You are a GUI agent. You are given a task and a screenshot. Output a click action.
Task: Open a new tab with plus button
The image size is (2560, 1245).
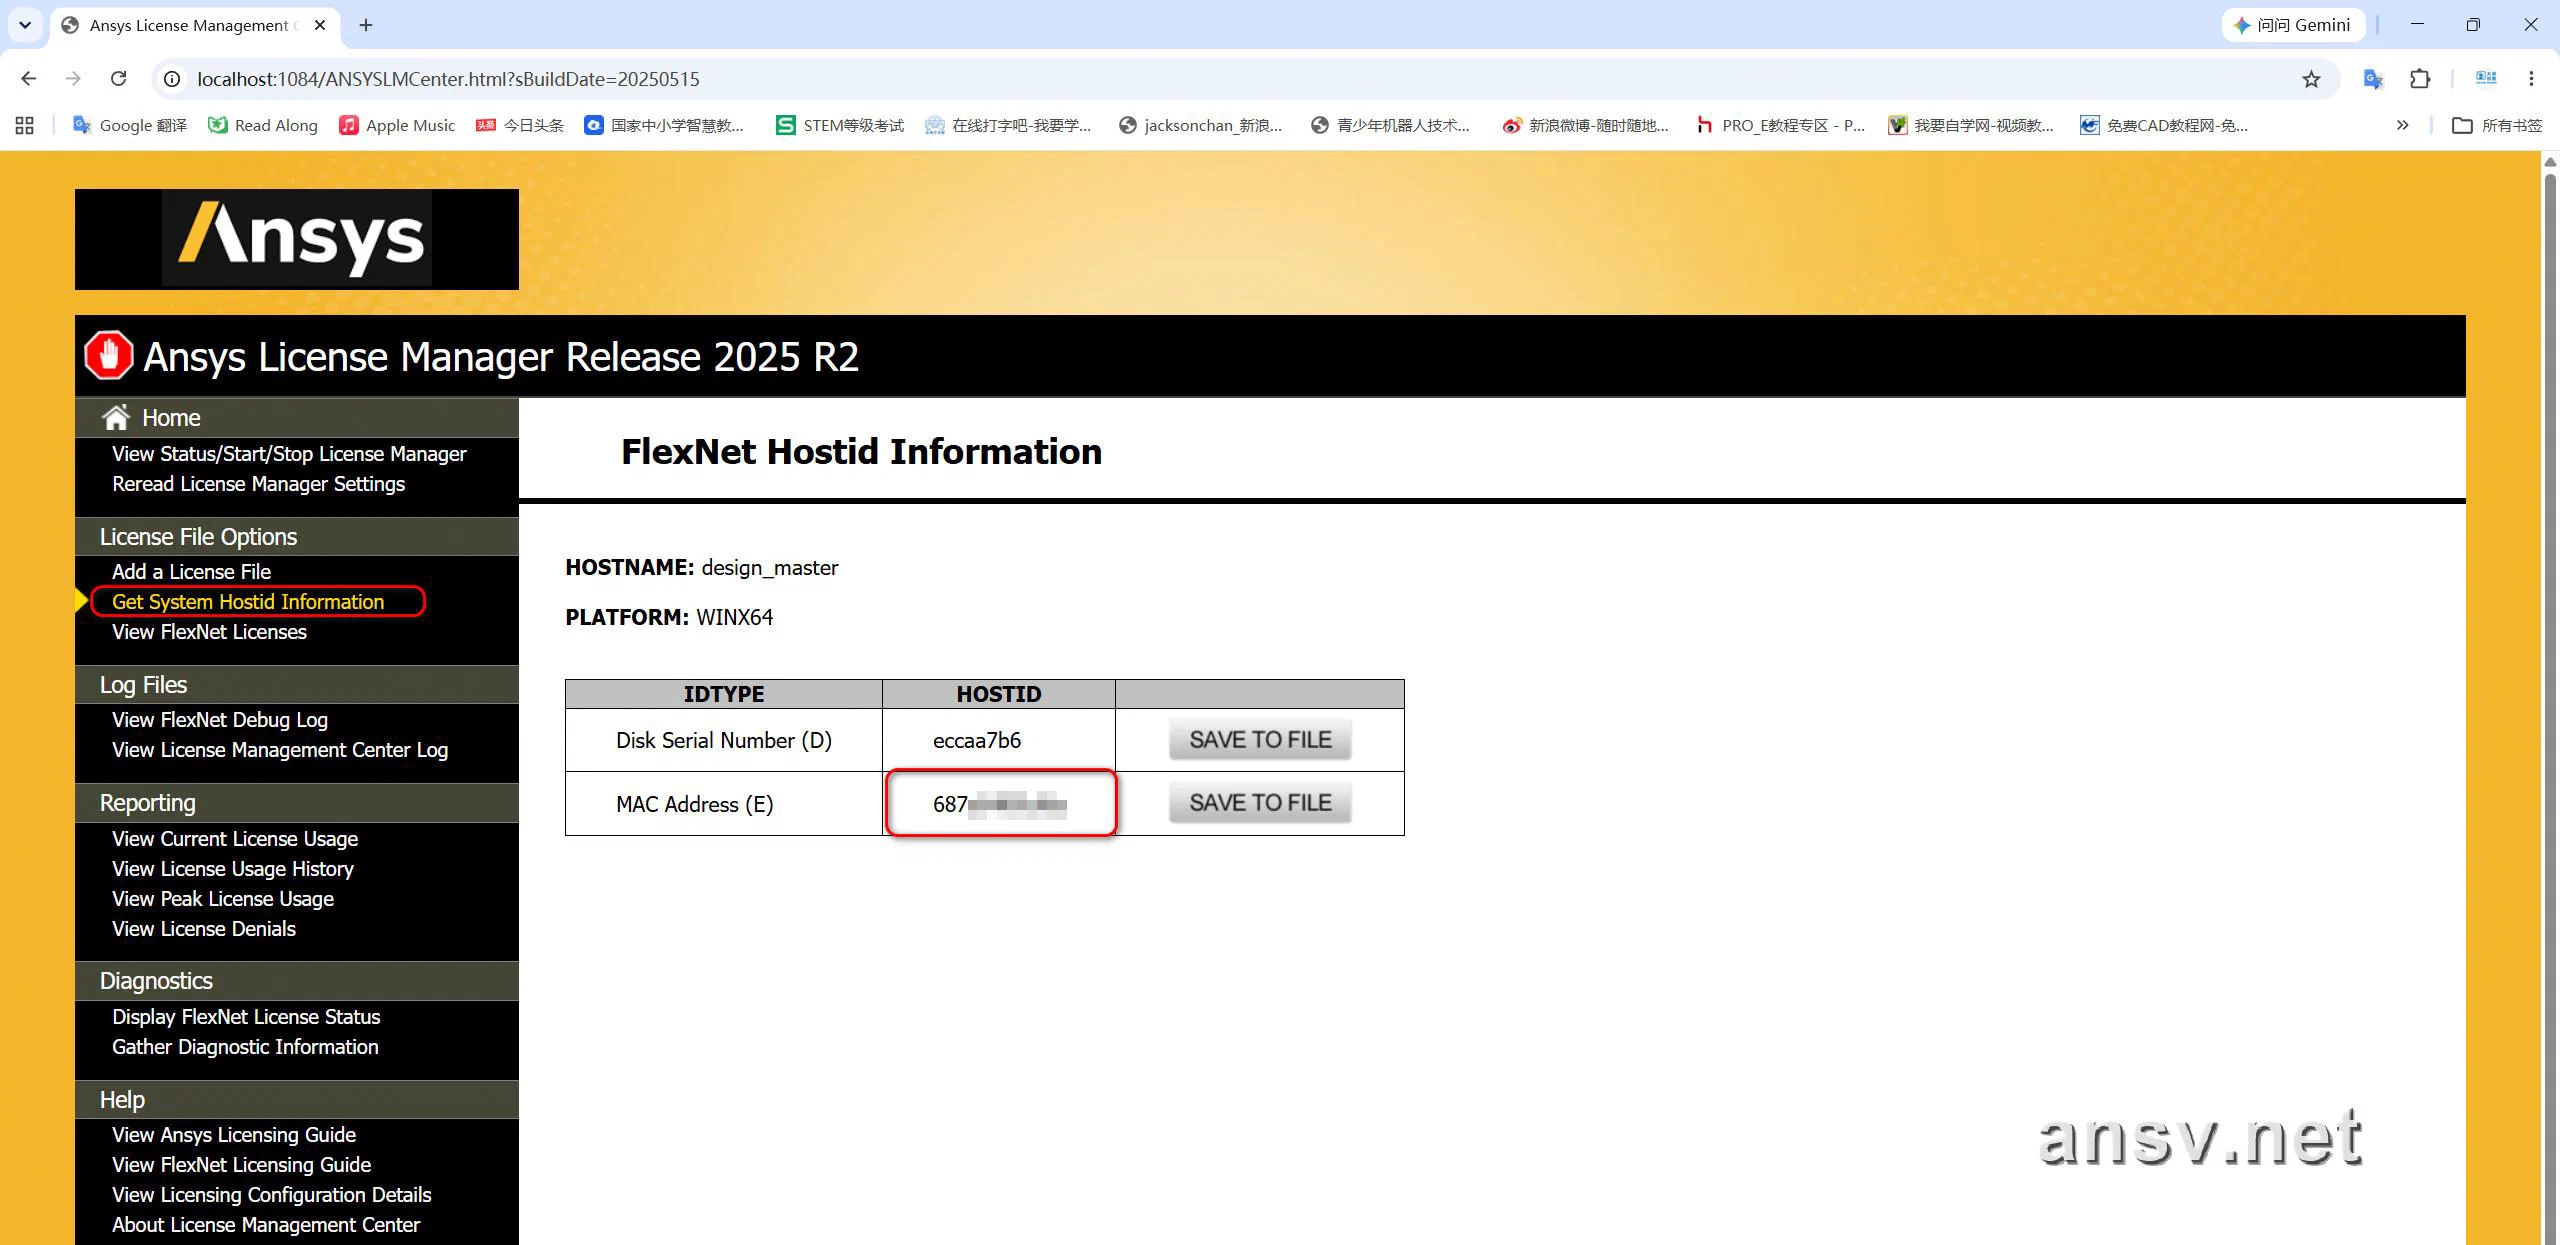(x=366, y=25)
